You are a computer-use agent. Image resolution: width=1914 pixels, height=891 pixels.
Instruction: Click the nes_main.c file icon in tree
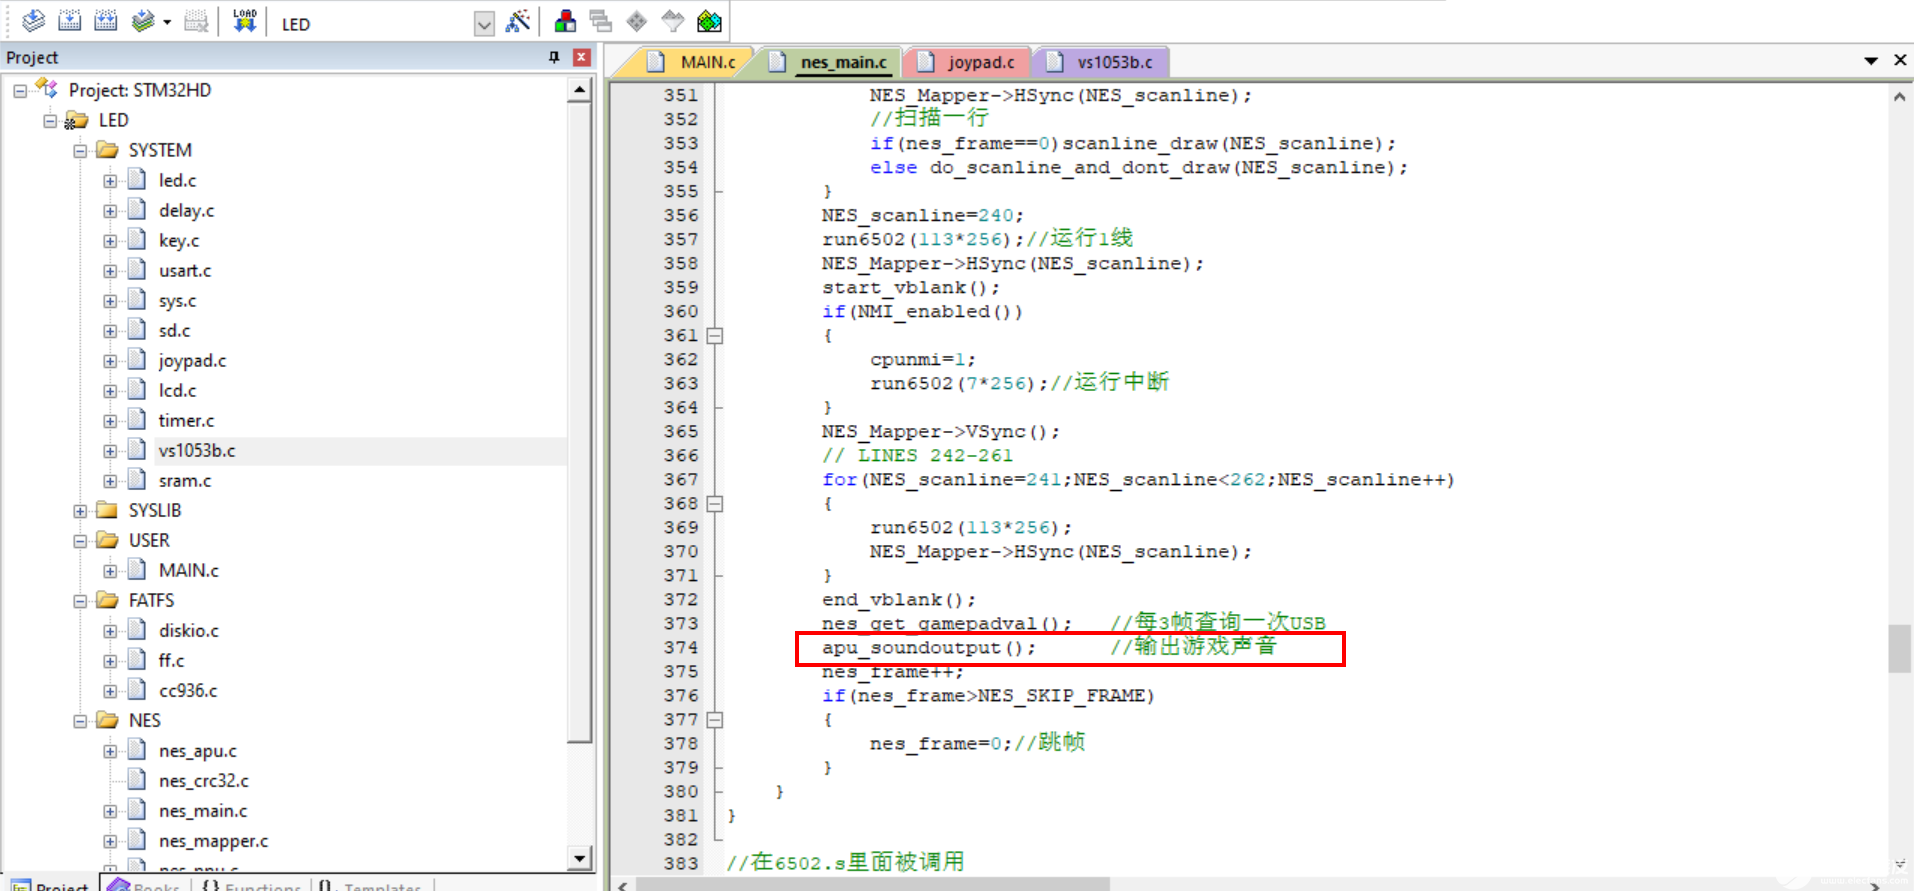pos(138,810)
